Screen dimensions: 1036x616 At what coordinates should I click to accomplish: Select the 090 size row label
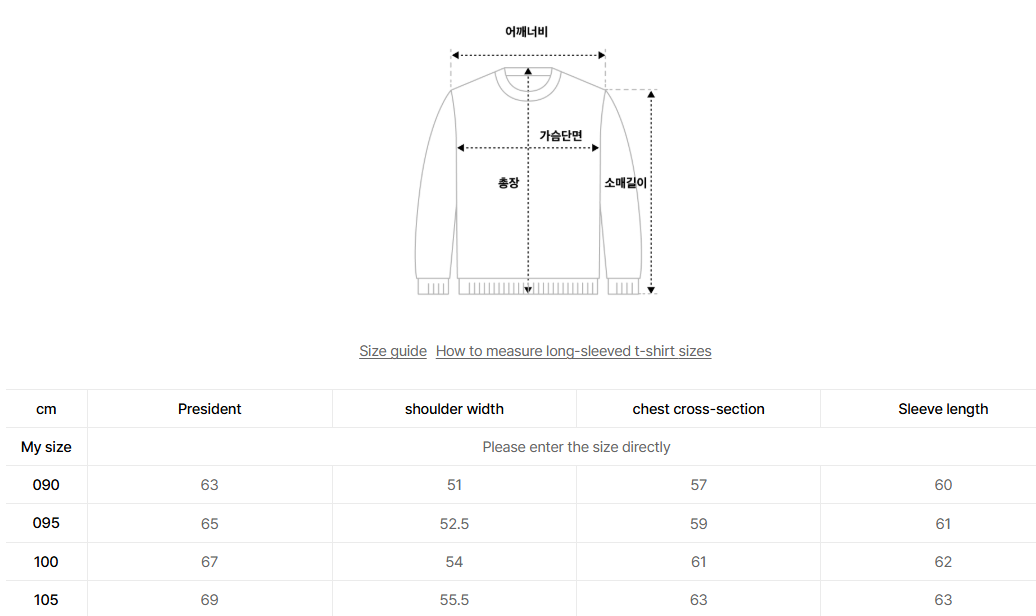point(46,485)
